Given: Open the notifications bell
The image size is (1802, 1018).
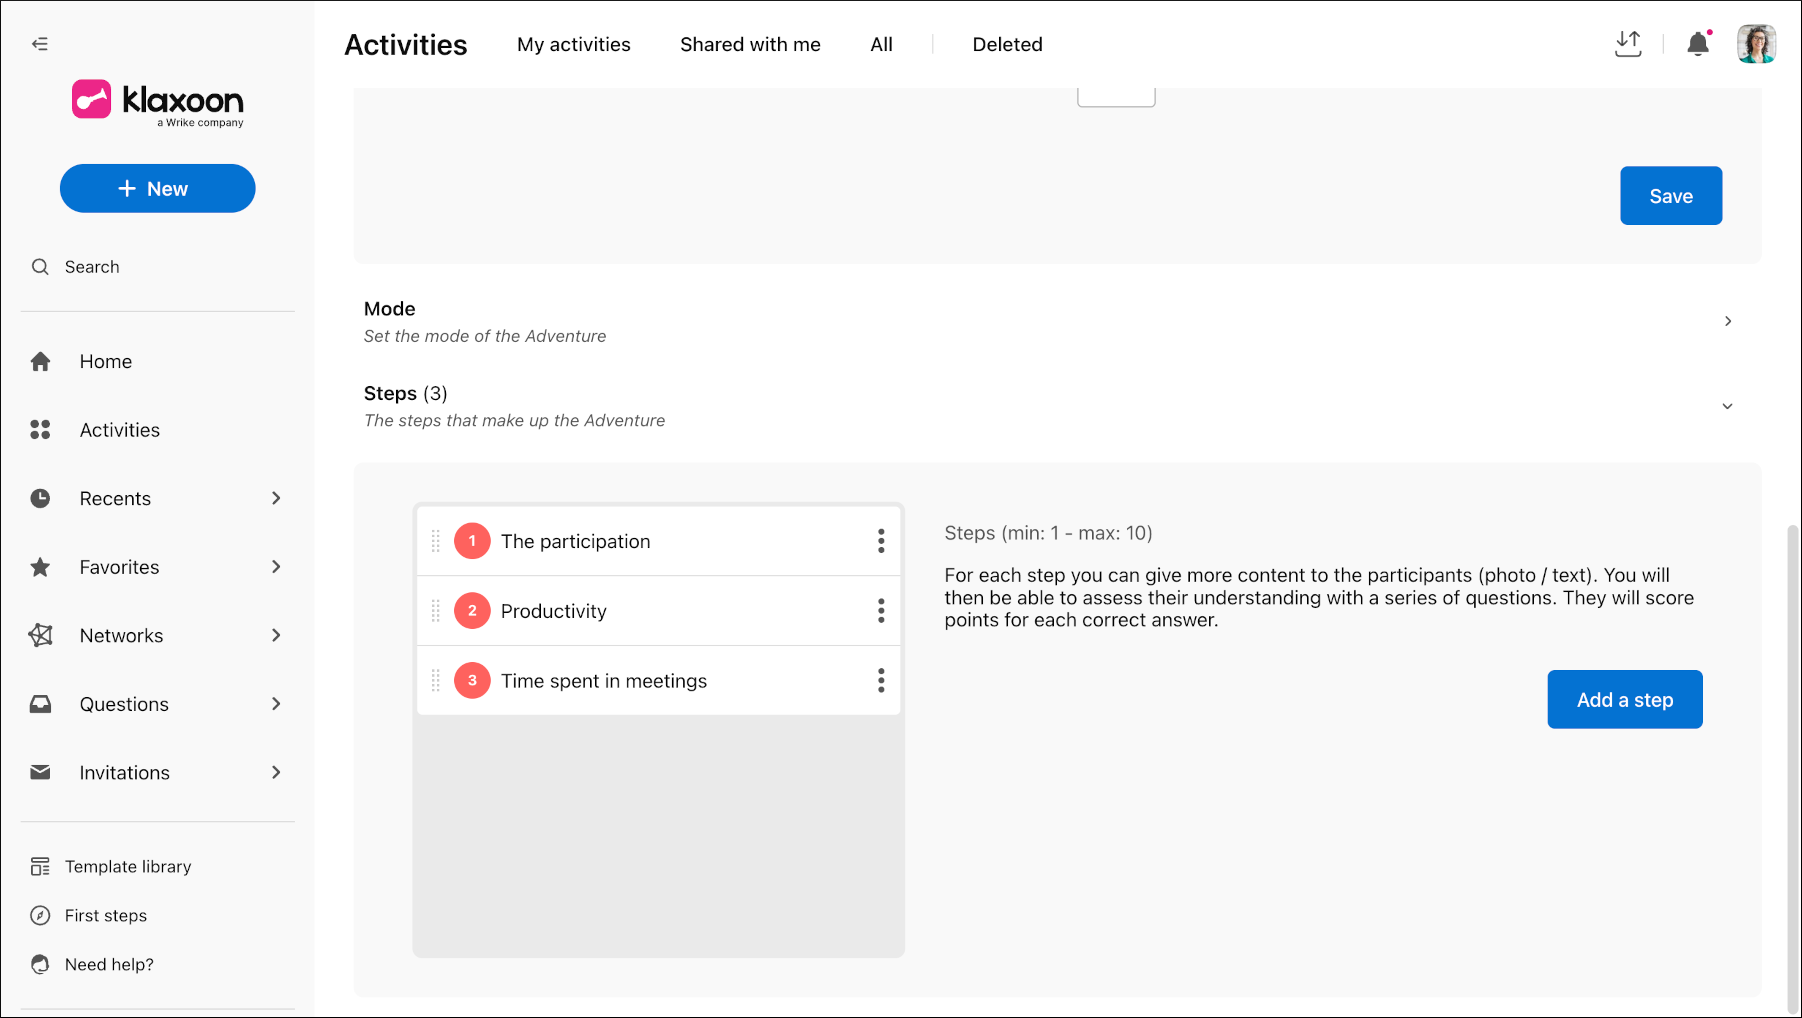Looking at the screenshot, I should [x=1698, y=44].
